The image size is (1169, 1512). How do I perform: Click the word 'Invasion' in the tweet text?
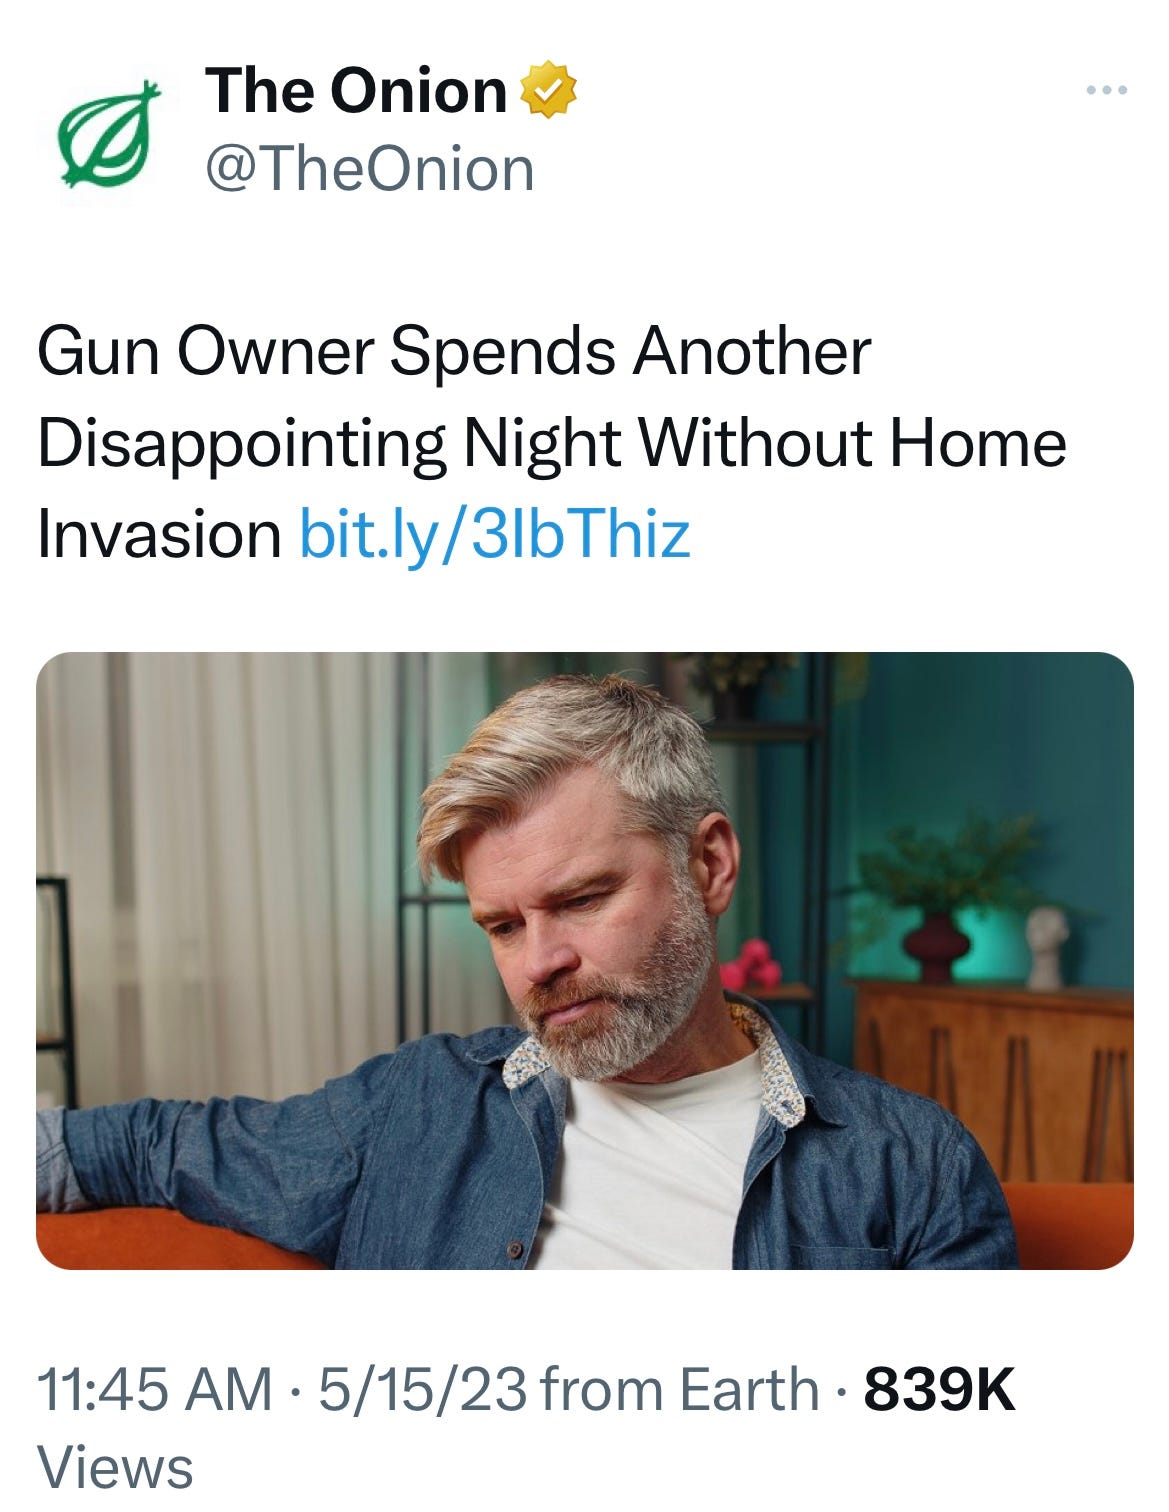click(159, 535)
